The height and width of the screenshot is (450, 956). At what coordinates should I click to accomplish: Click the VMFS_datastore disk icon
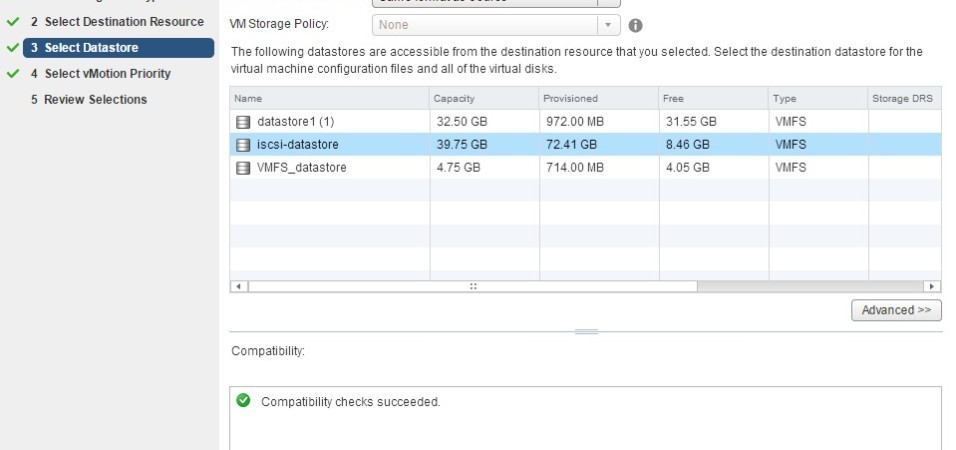(243, 168)
